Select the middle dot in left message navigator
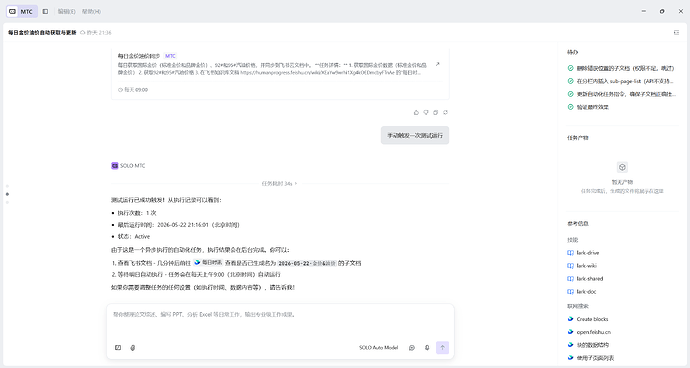Viewport: 690px width, 368px height. (7, 194)
